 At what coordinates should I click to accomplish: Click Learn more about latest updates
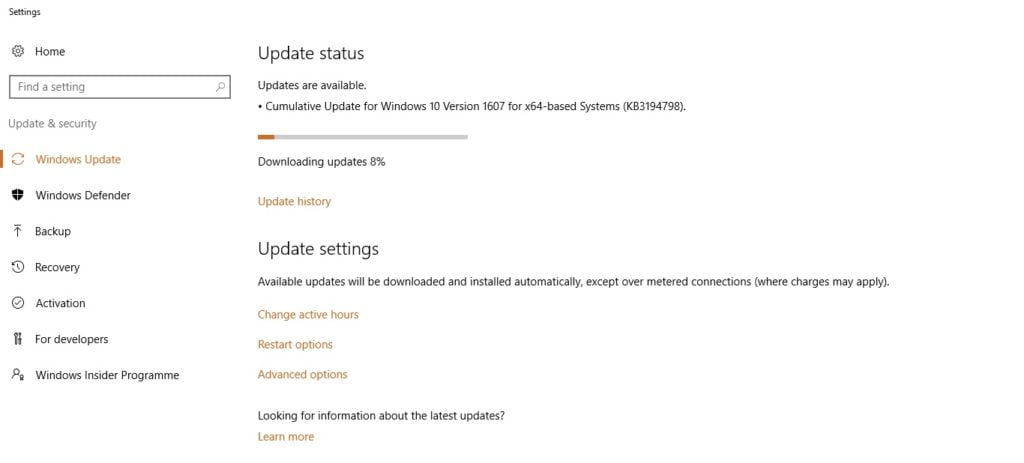[286, 436]
